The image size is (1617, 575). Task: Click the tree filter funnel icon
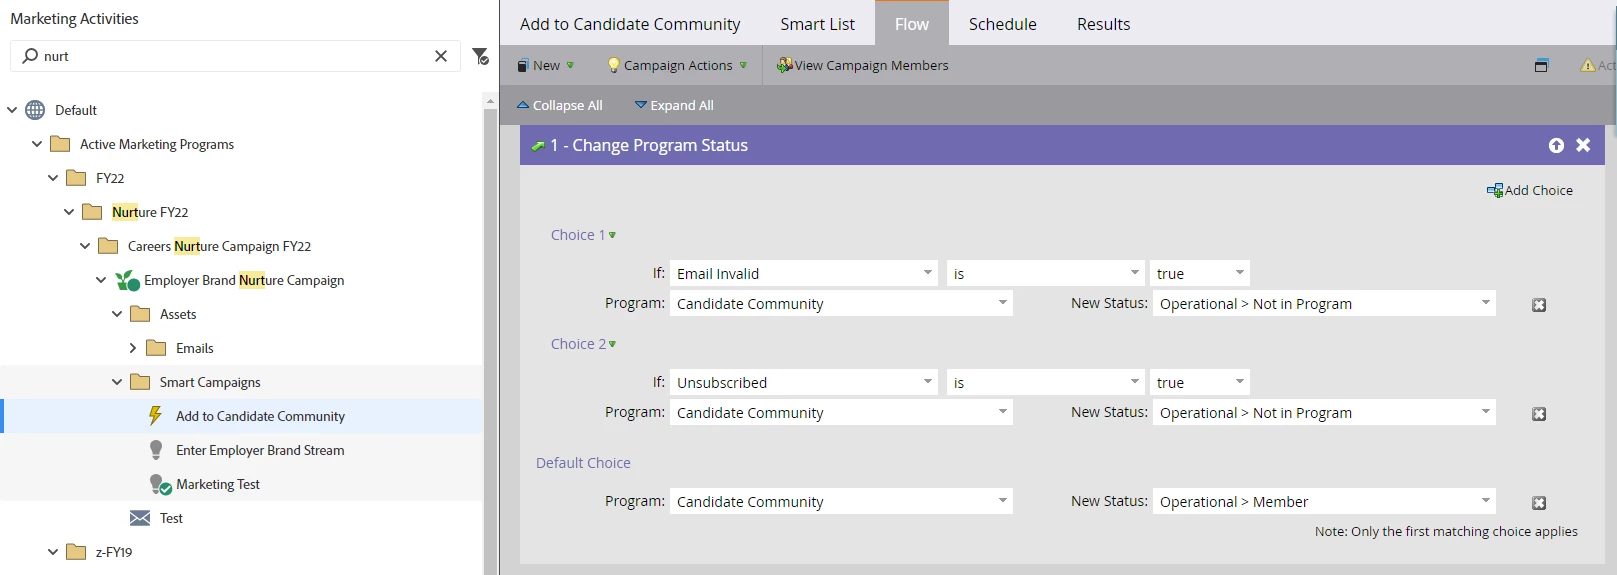pyautogui.click(x=480, y=56)
